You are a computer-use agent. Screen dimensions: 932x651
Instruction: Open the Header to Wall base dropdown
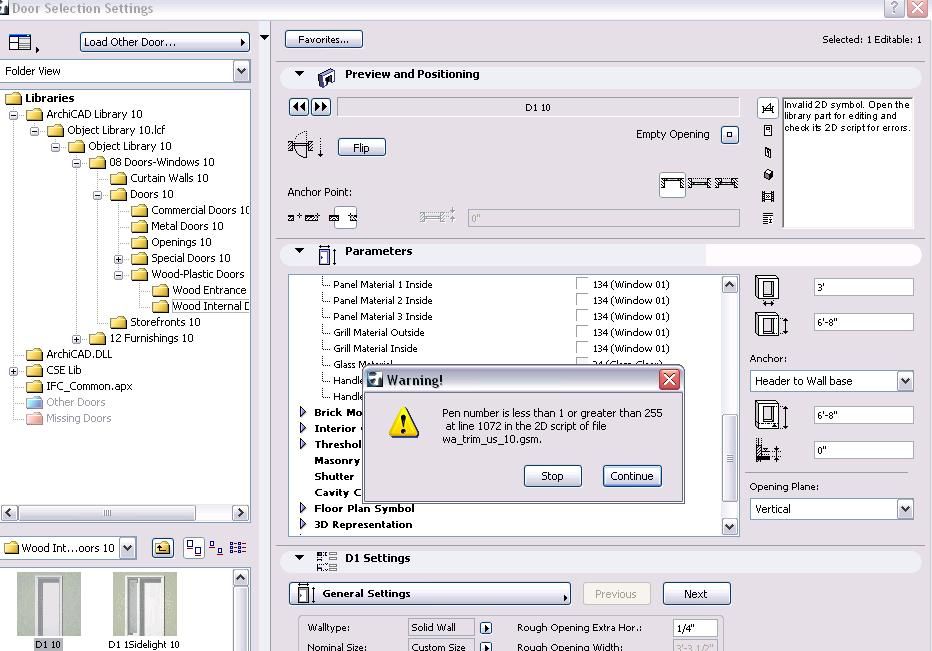click(x=831, y=380)
